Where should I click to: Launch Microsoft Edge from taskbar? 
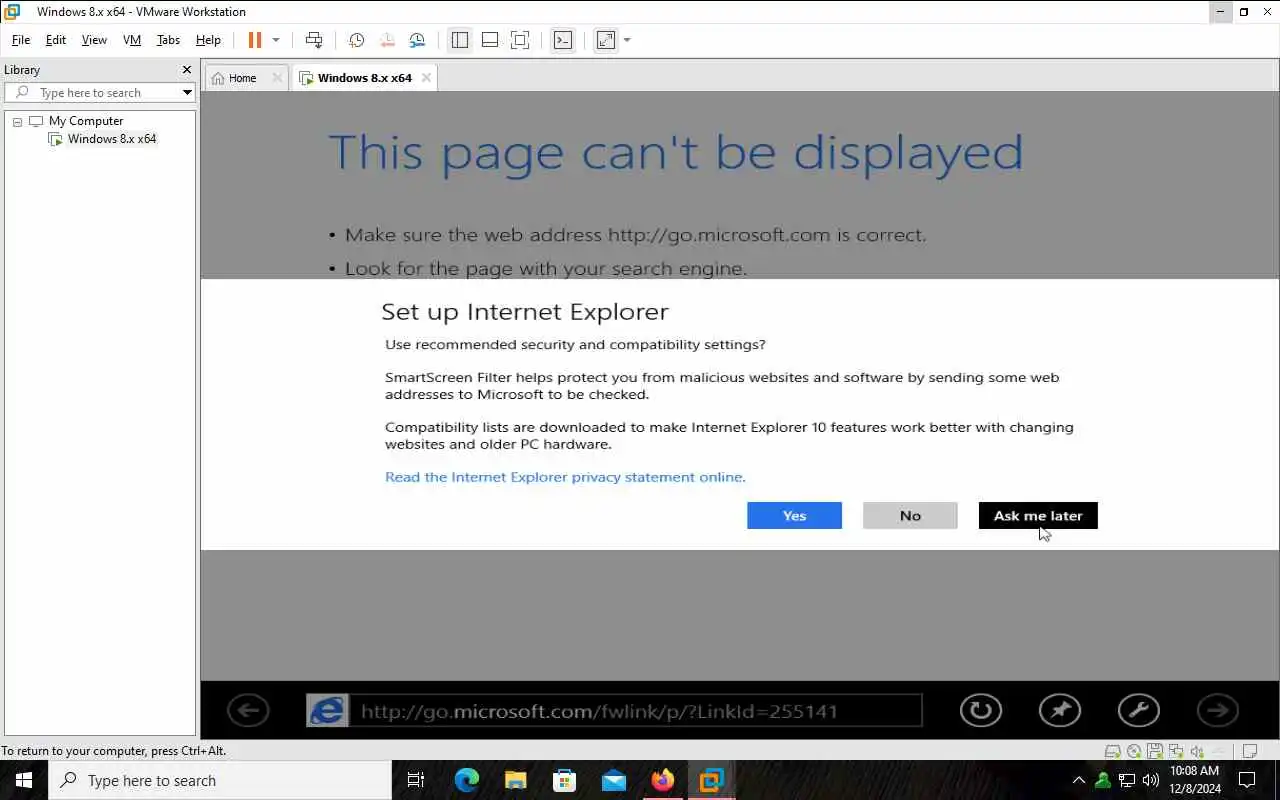[x=466, y=780]
